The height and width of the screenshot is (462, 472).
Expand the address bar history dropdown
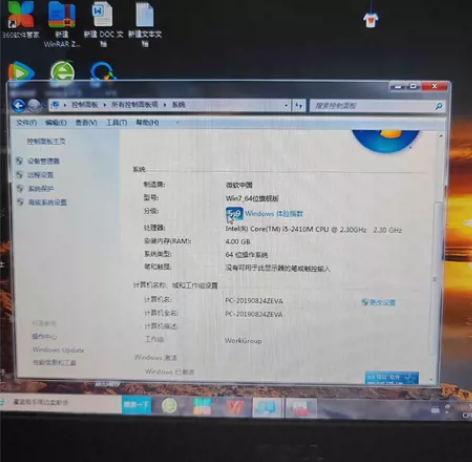[286, 106]
